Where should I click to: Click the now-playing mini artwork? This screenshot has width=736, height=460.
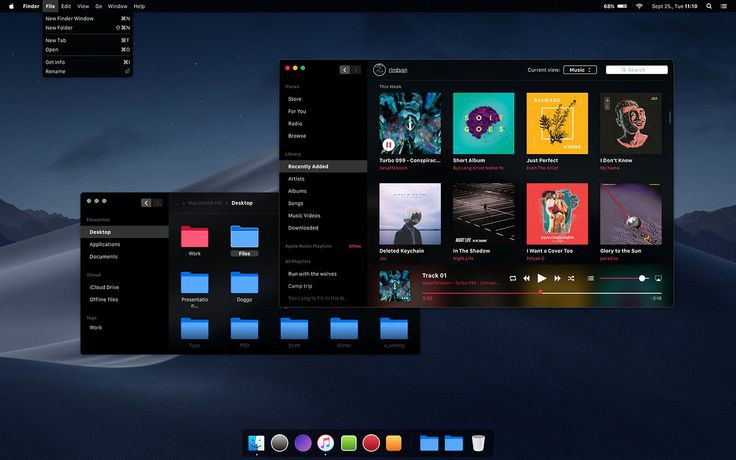[x=395, y=285]
